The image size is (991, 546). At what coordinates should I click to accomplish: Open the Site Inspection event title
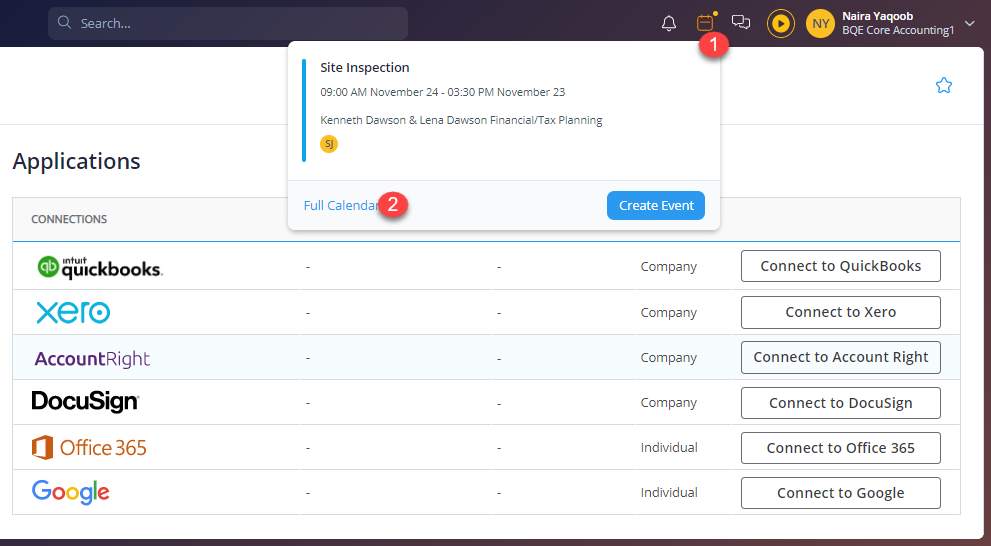point(365,68)
